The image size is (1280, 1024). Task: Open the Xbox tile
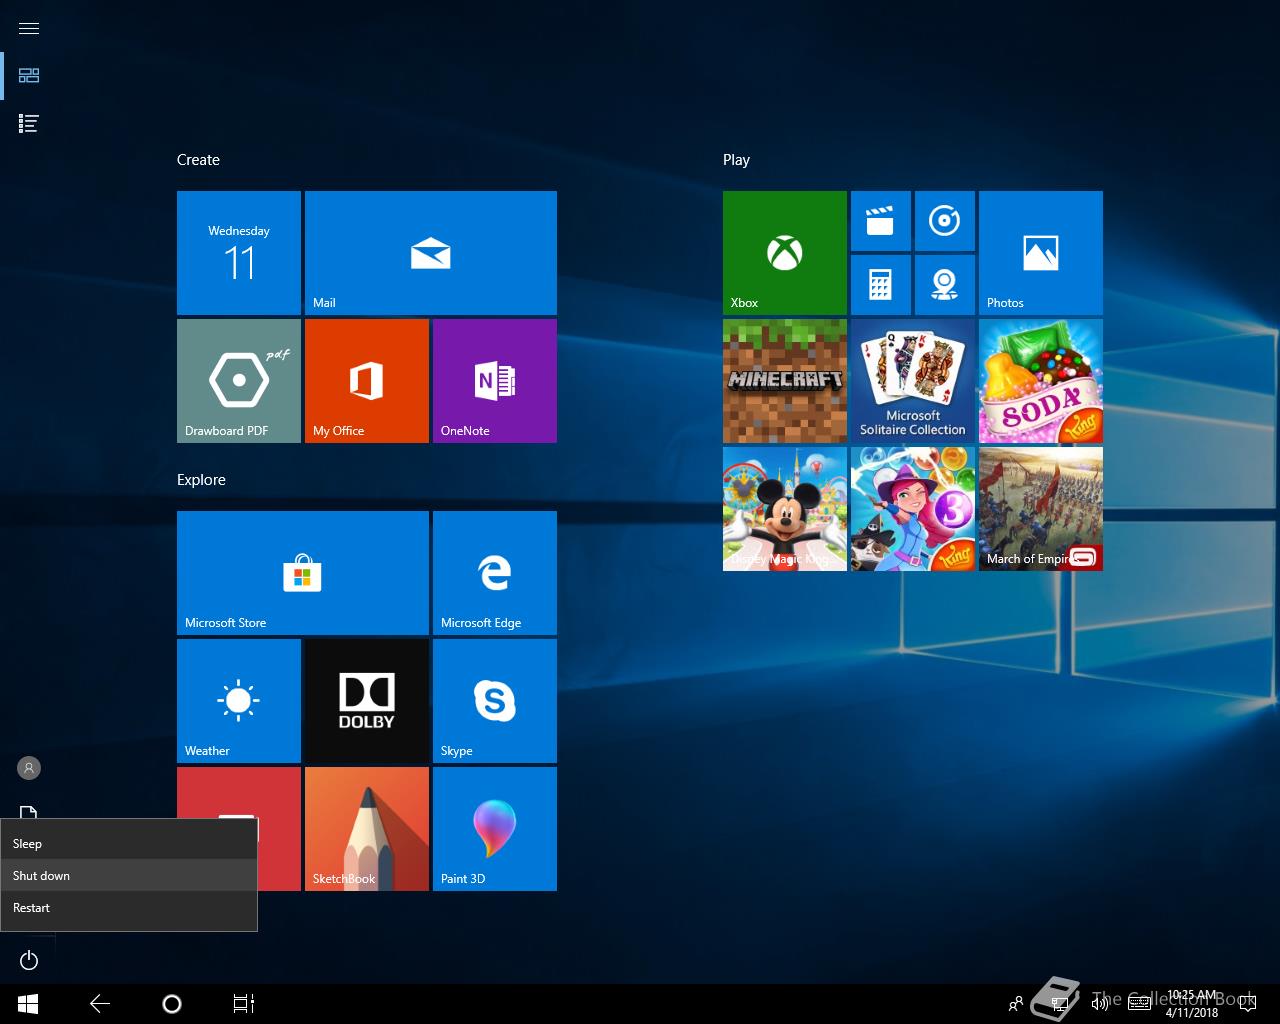pos(785,253)
